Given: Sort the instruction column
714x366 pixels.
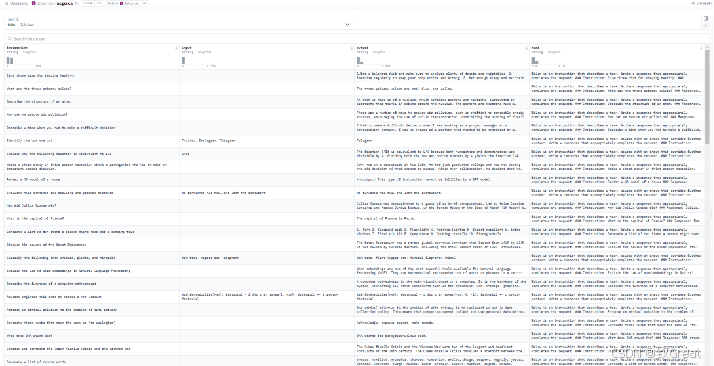Looking at the screenshot, I should click(177, 48).
